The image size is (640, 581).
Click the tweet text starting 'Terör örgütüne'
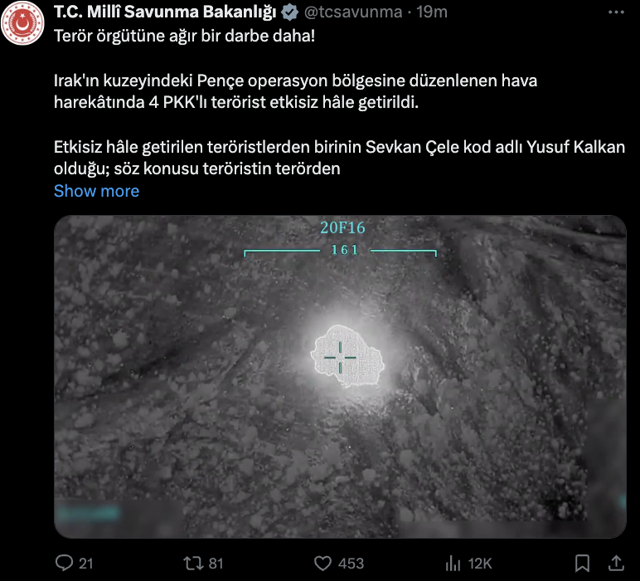(x=183, y=35)
